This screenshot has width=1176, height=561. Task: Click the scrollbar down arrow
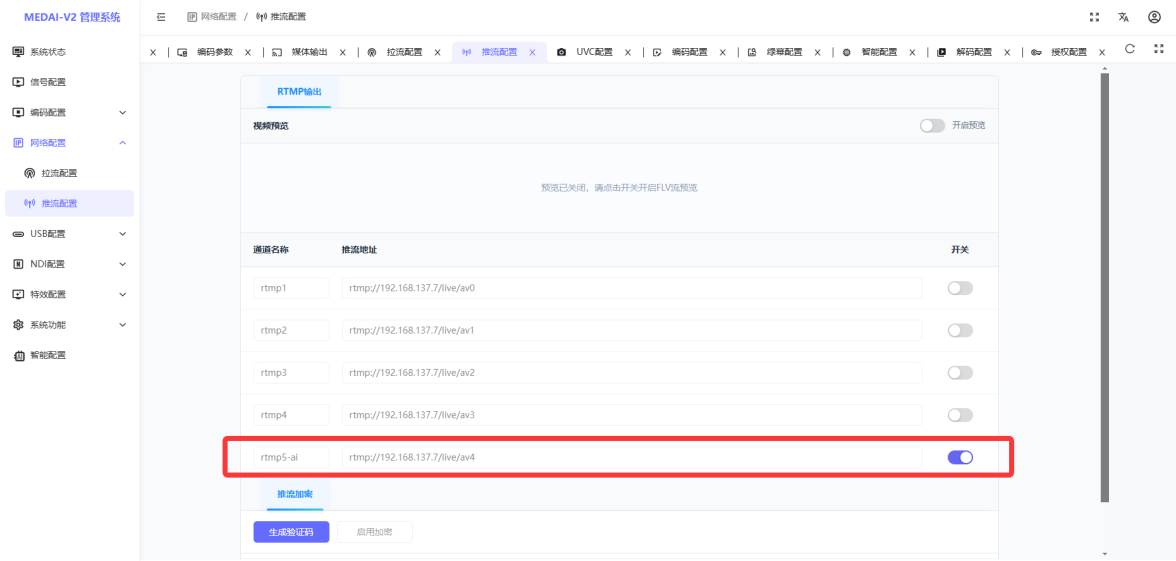tap(1105, 554)
